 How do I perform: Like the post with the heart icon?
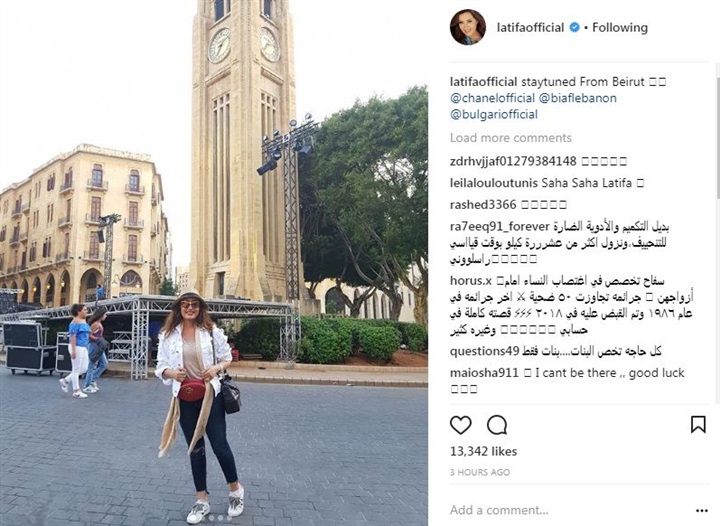pyautogui.click(x=461, y=425)
